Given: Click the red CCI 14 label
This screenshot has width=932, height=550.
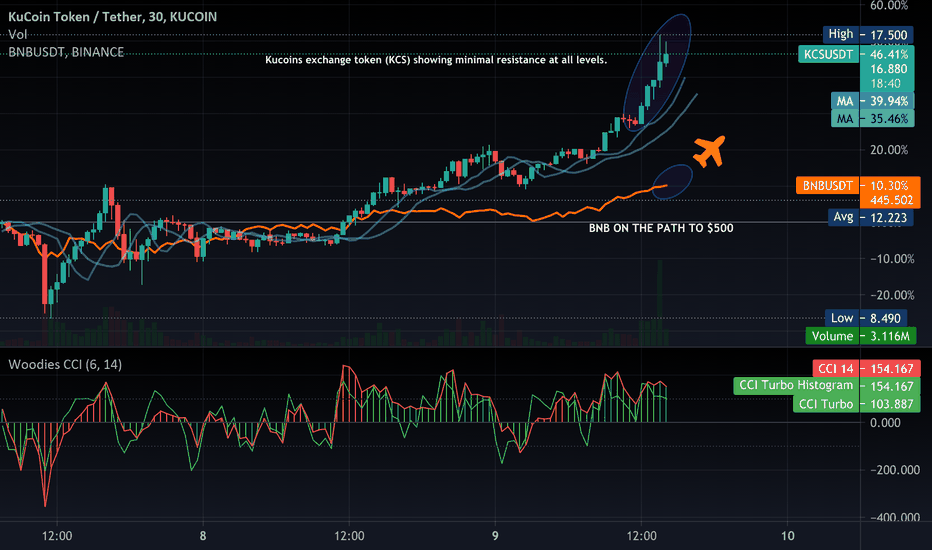Looking at the screenshot, I should (x=866, y=369).
